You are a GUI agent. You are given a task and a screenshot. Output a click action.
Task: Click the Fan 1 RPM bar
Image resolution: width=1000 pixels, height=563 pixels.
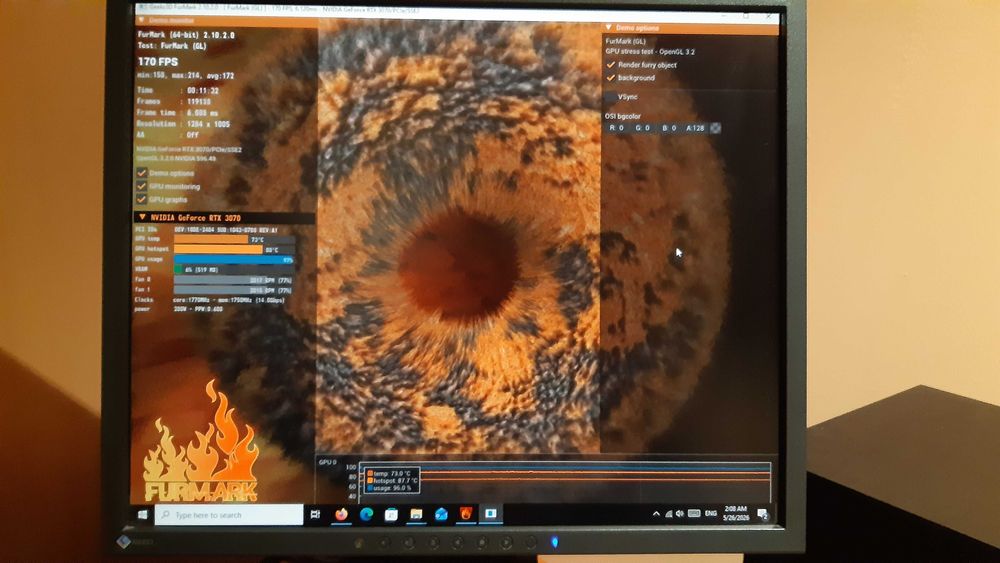[x=234, y=290]
